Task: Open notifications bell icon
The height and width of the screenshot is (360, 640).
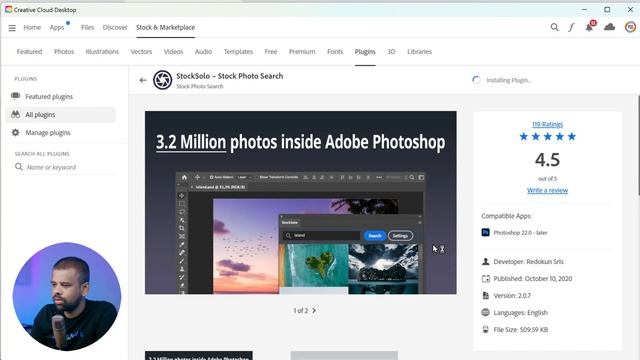Action: coord(589,27)
